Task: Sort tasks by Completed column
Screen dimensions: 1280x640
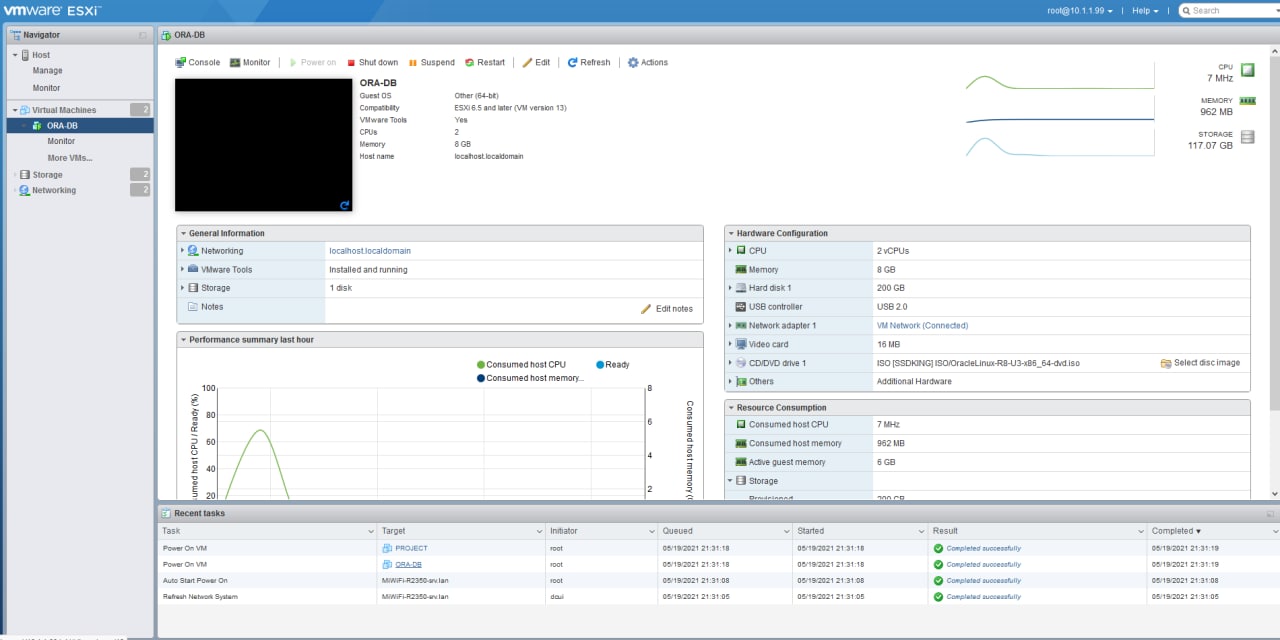Action: (1211, 531)
